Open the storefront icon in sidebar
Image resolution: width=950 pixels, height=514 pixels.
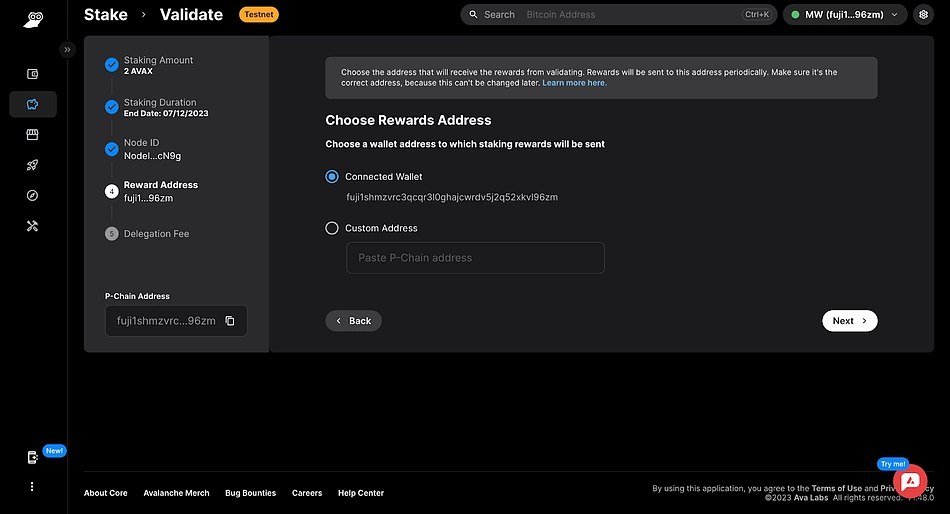click(32, 135)
